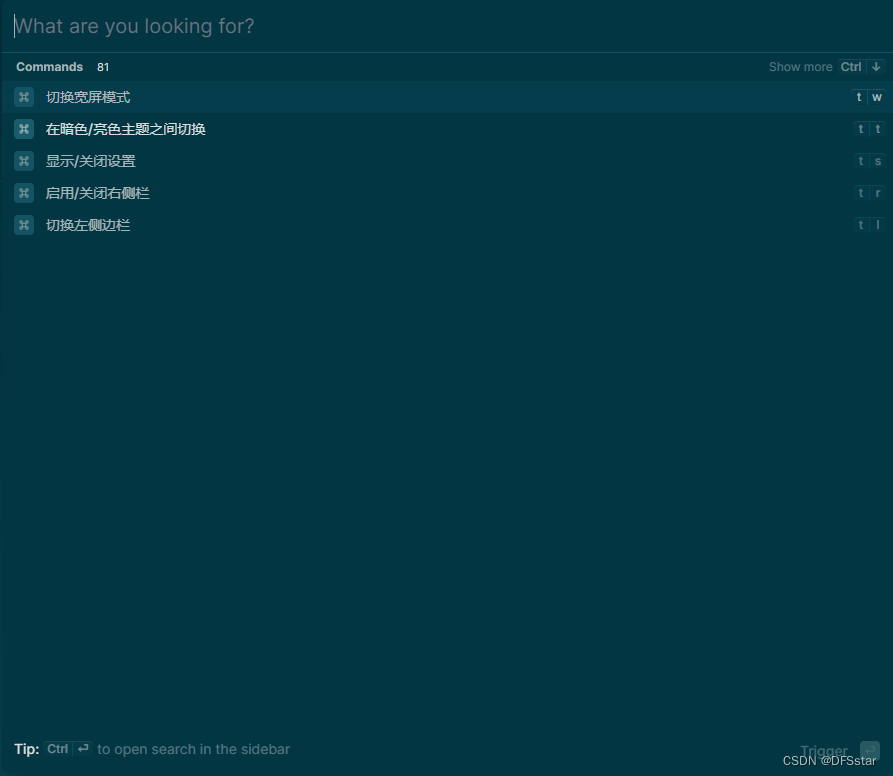Click the 81 commands count

tap(103, 67)
